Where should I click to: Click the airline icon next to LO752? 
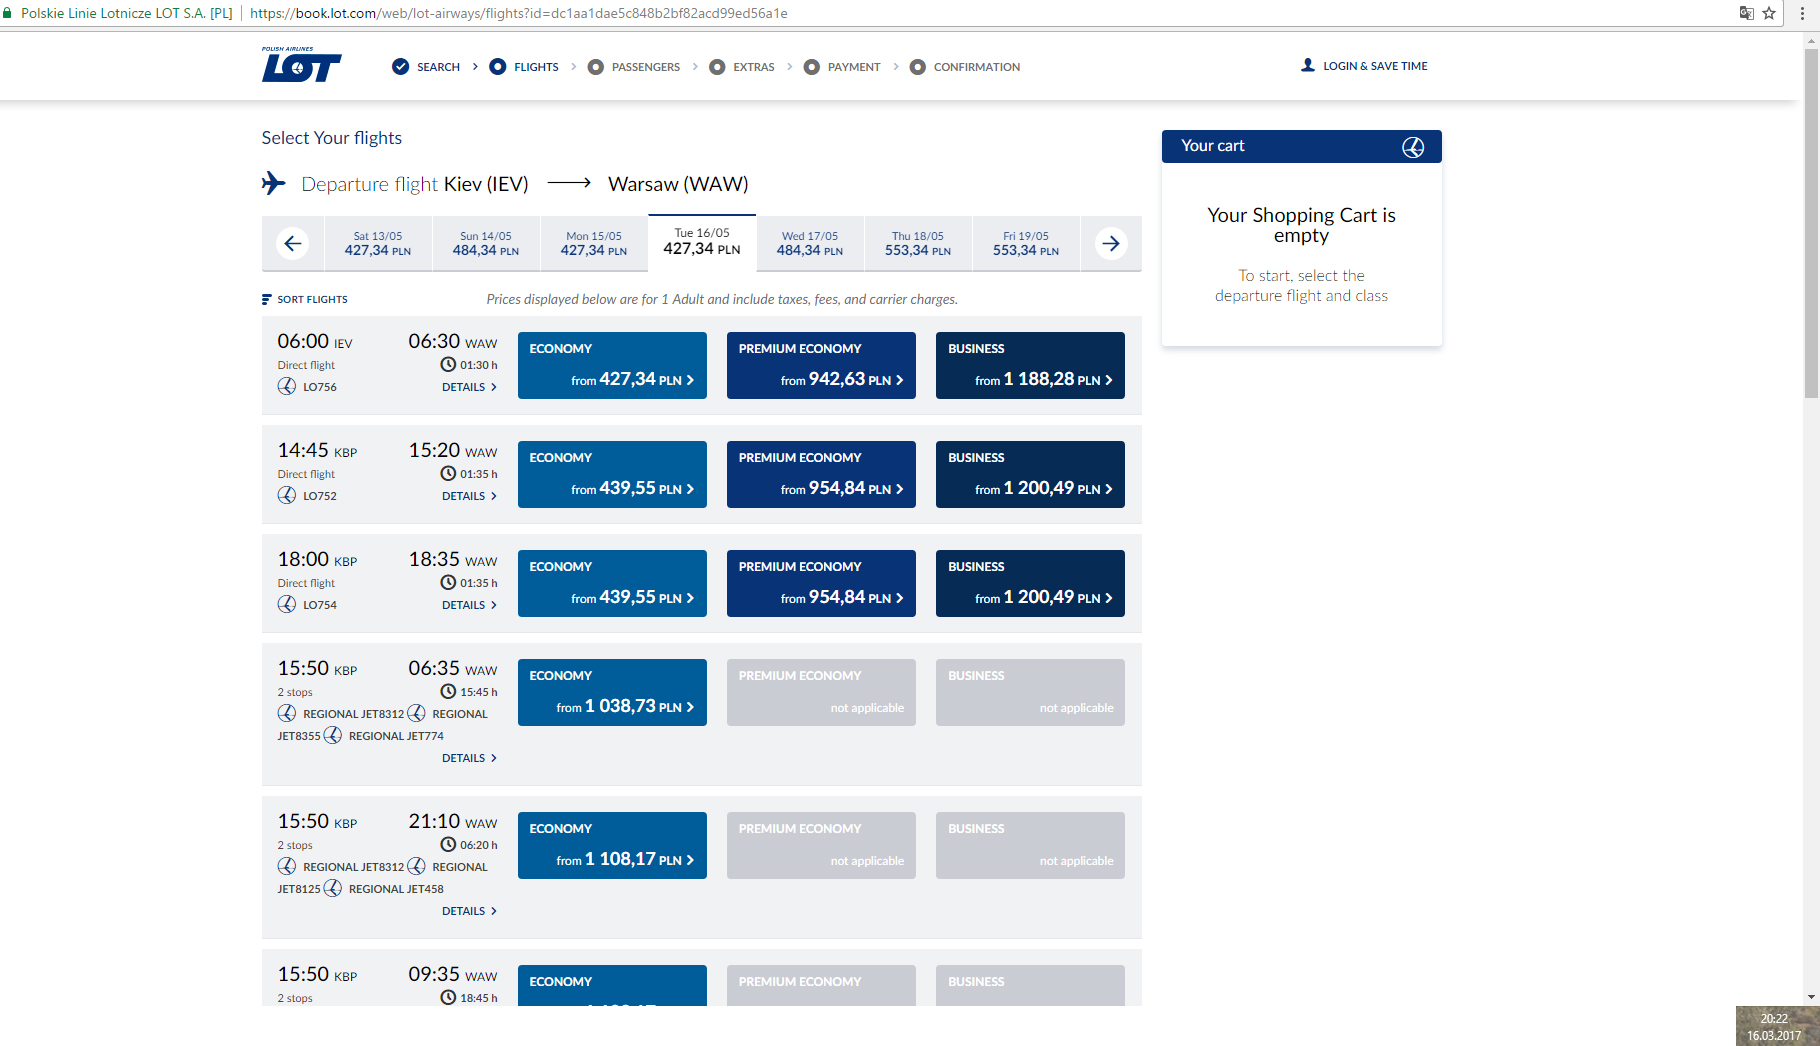click(287, 495)
